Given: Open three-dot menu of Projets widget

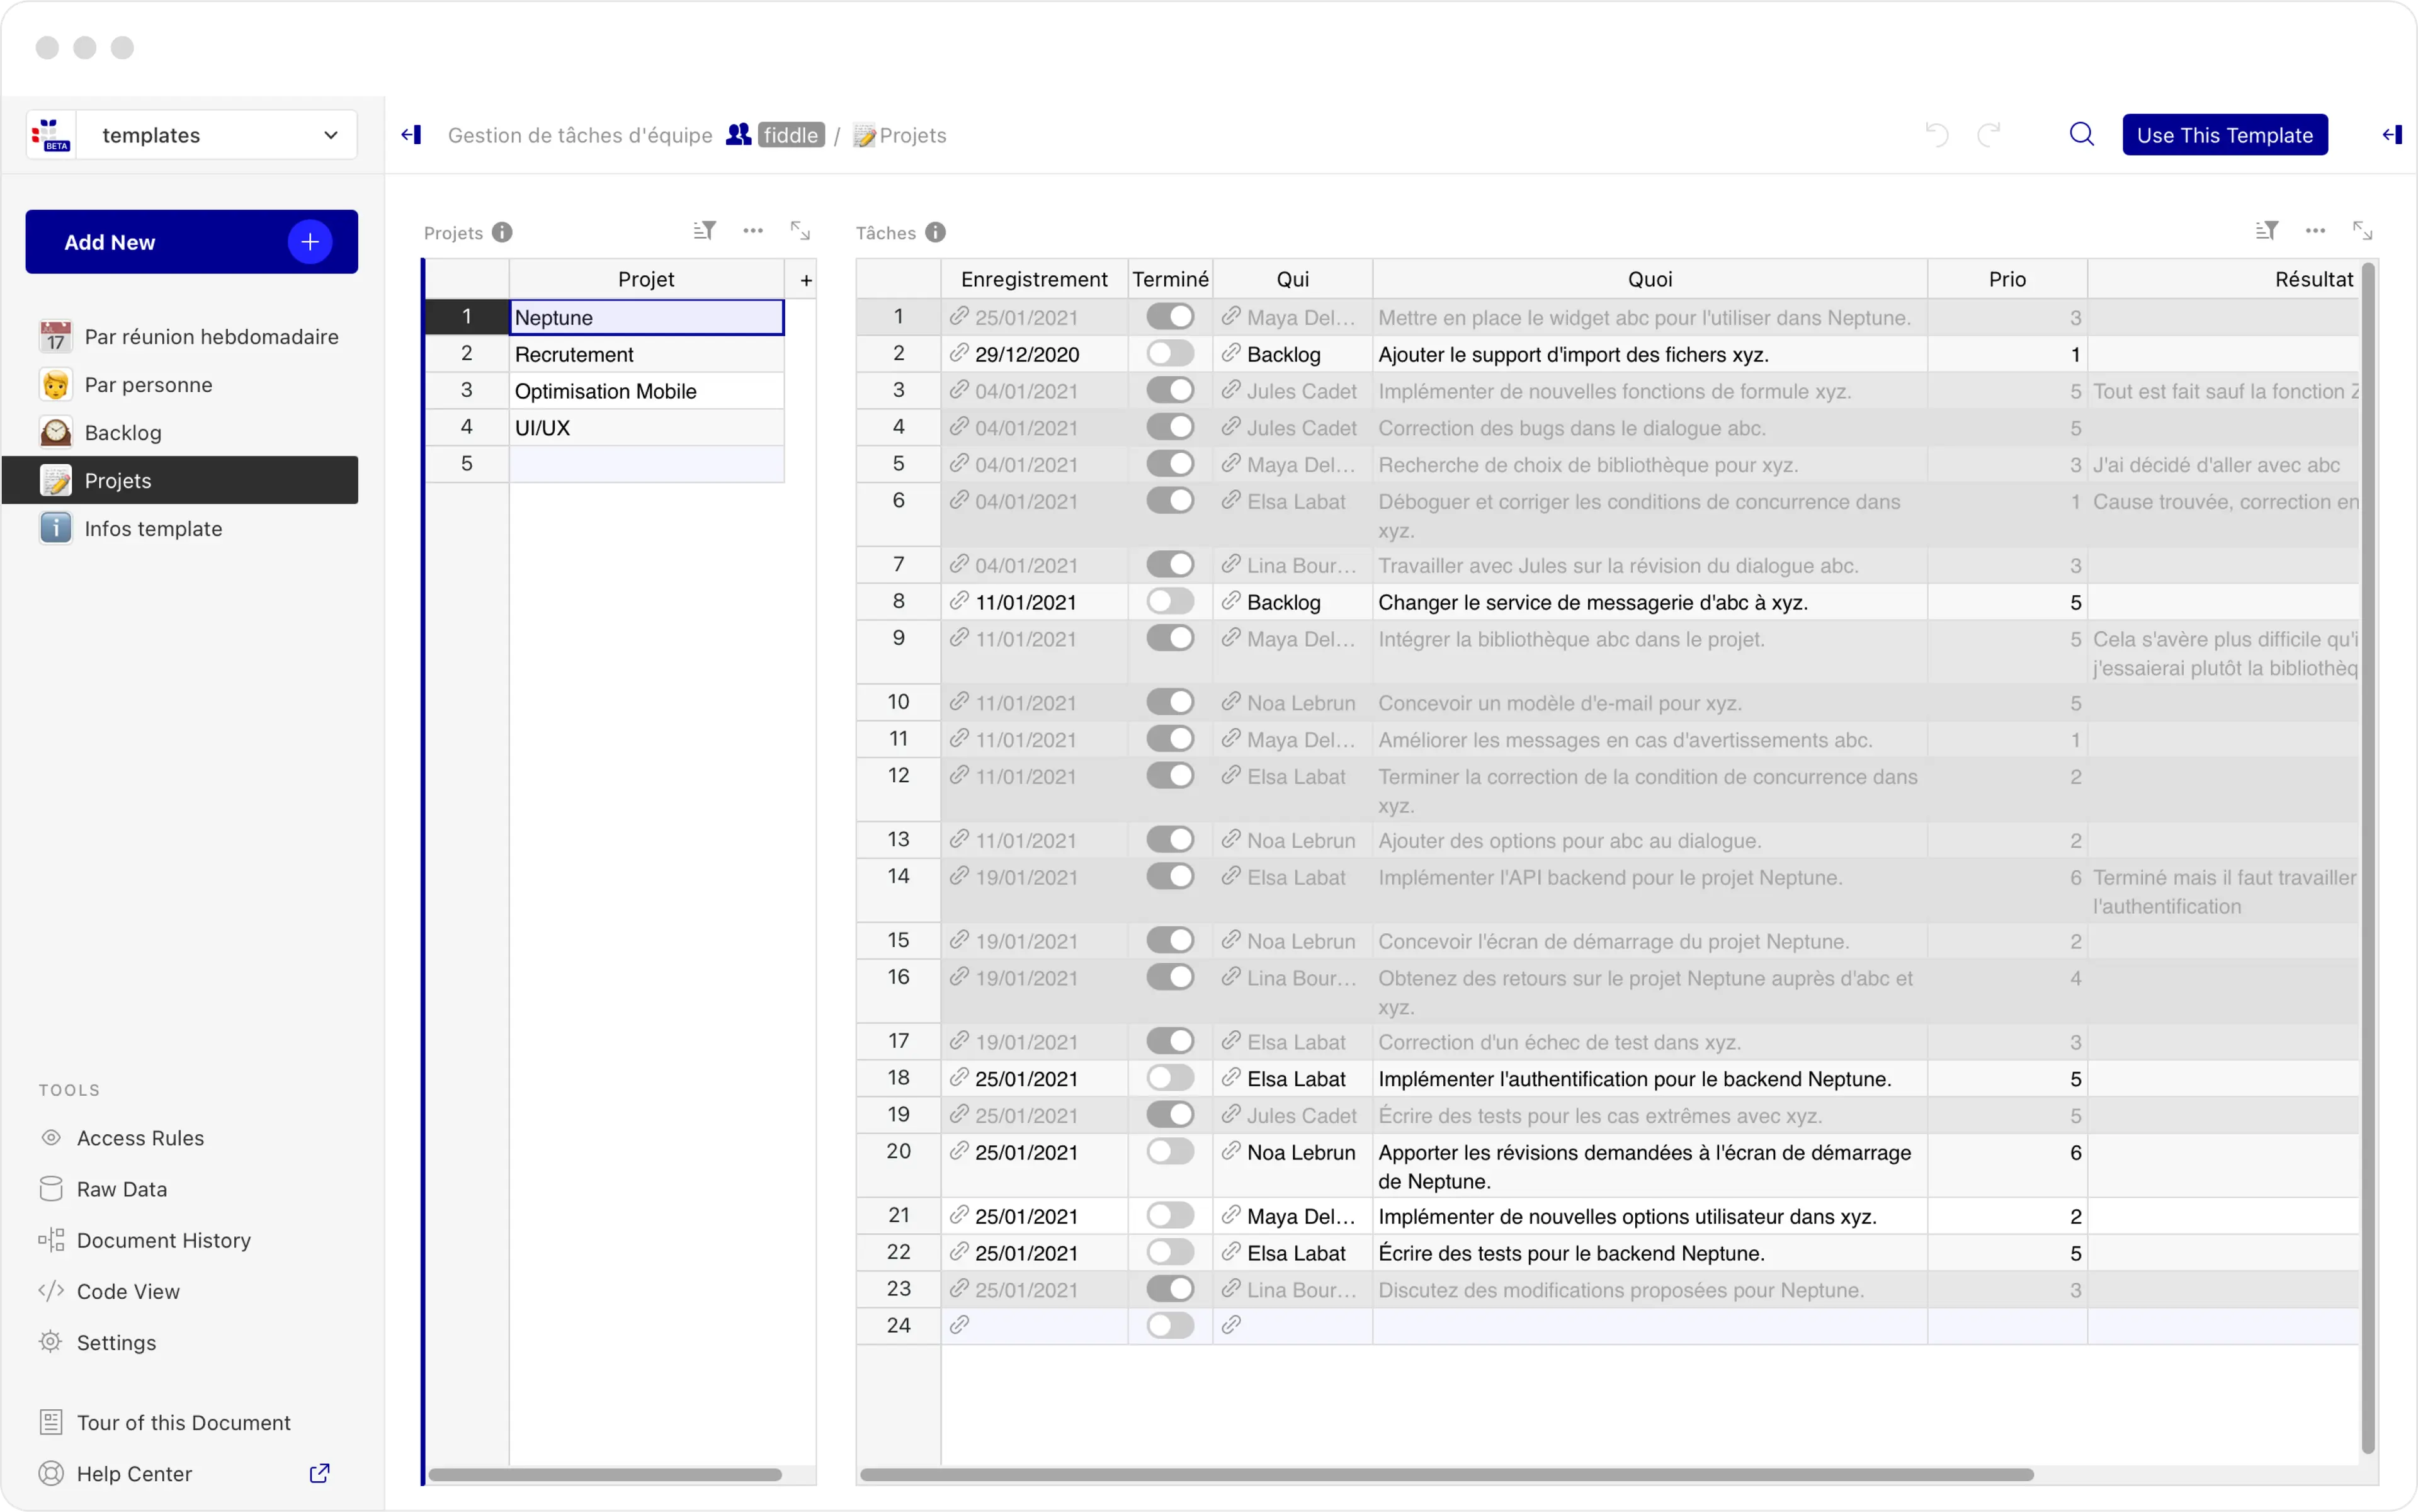Looking at the screenshot, I should (x=753, y=231).
